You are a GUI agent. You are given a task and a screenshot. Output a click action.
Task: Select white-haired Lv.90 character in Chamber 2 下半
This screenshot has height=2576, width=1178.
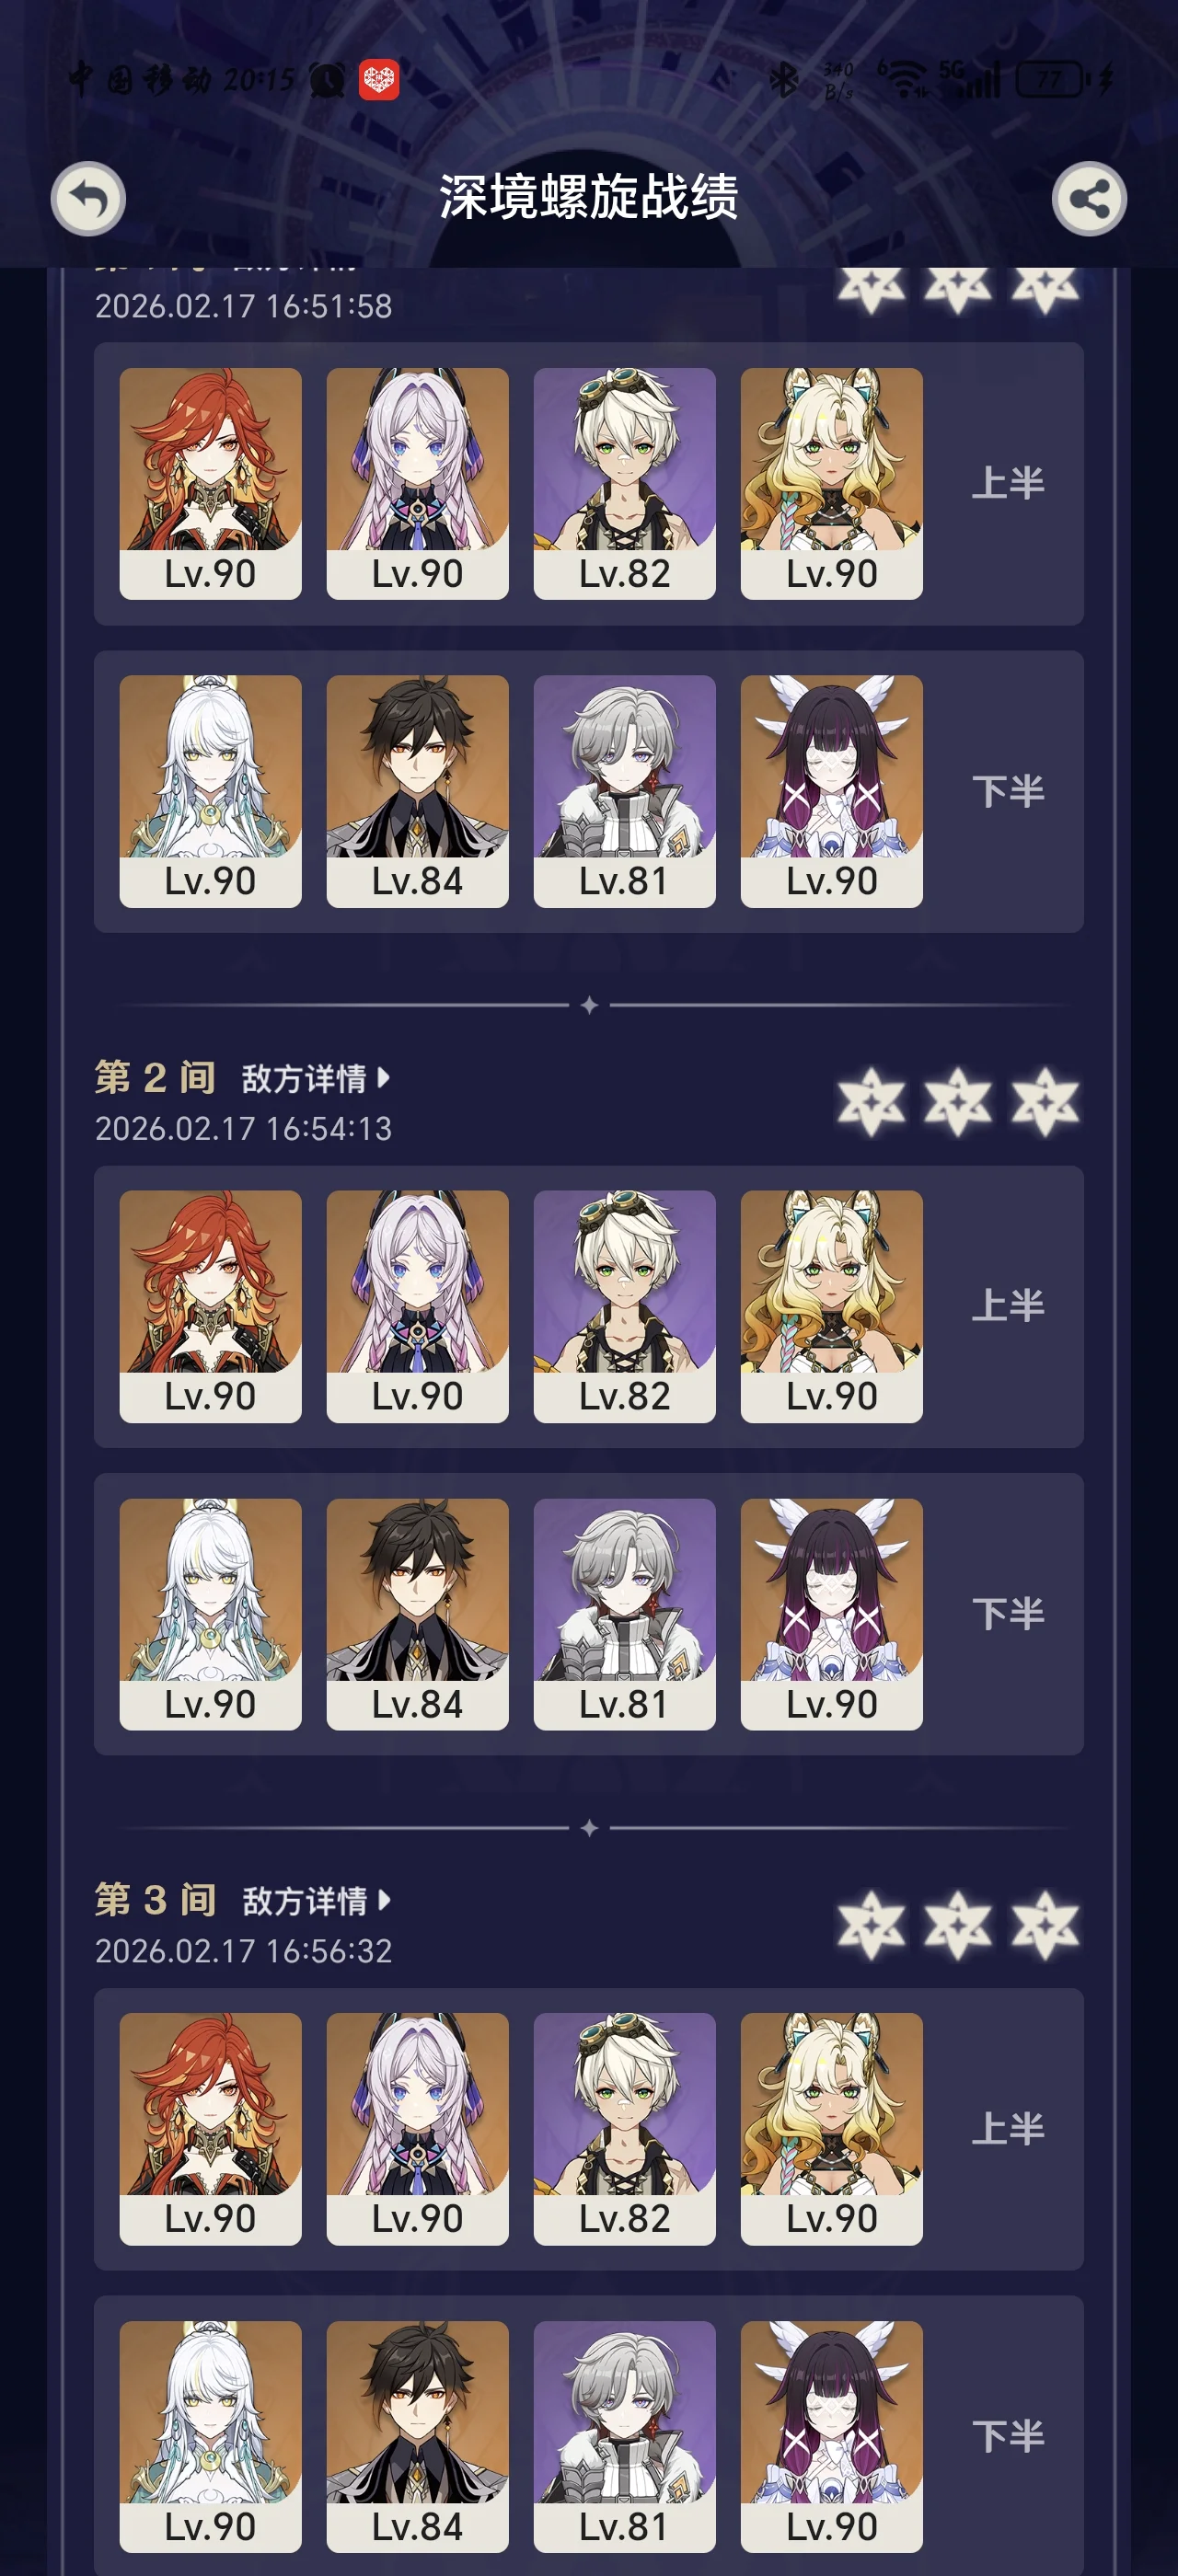(x=210, y=1614)
